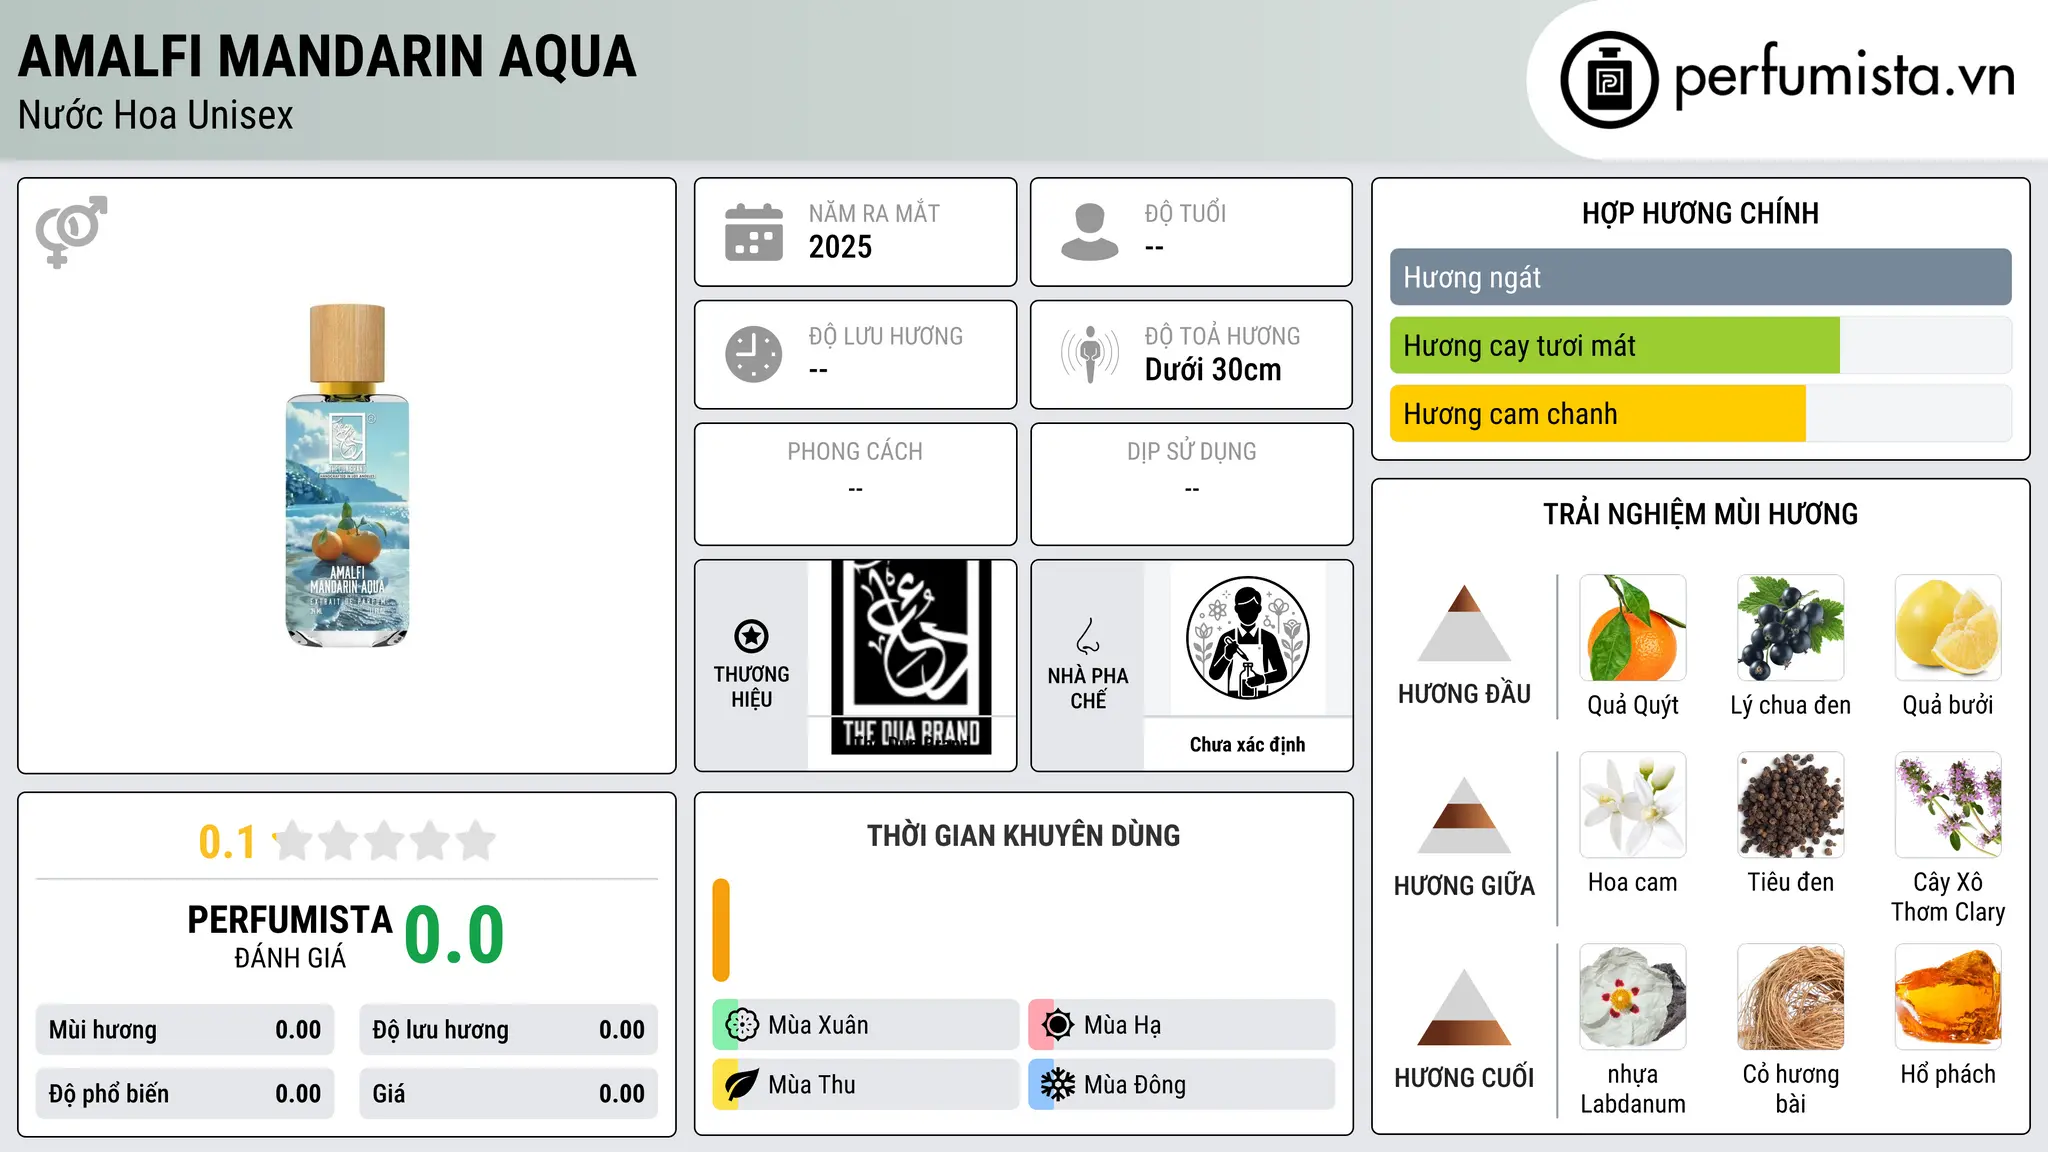
Task: Open the Amalfi Mandarin Aqua bottle image
Action: (347, 476)
